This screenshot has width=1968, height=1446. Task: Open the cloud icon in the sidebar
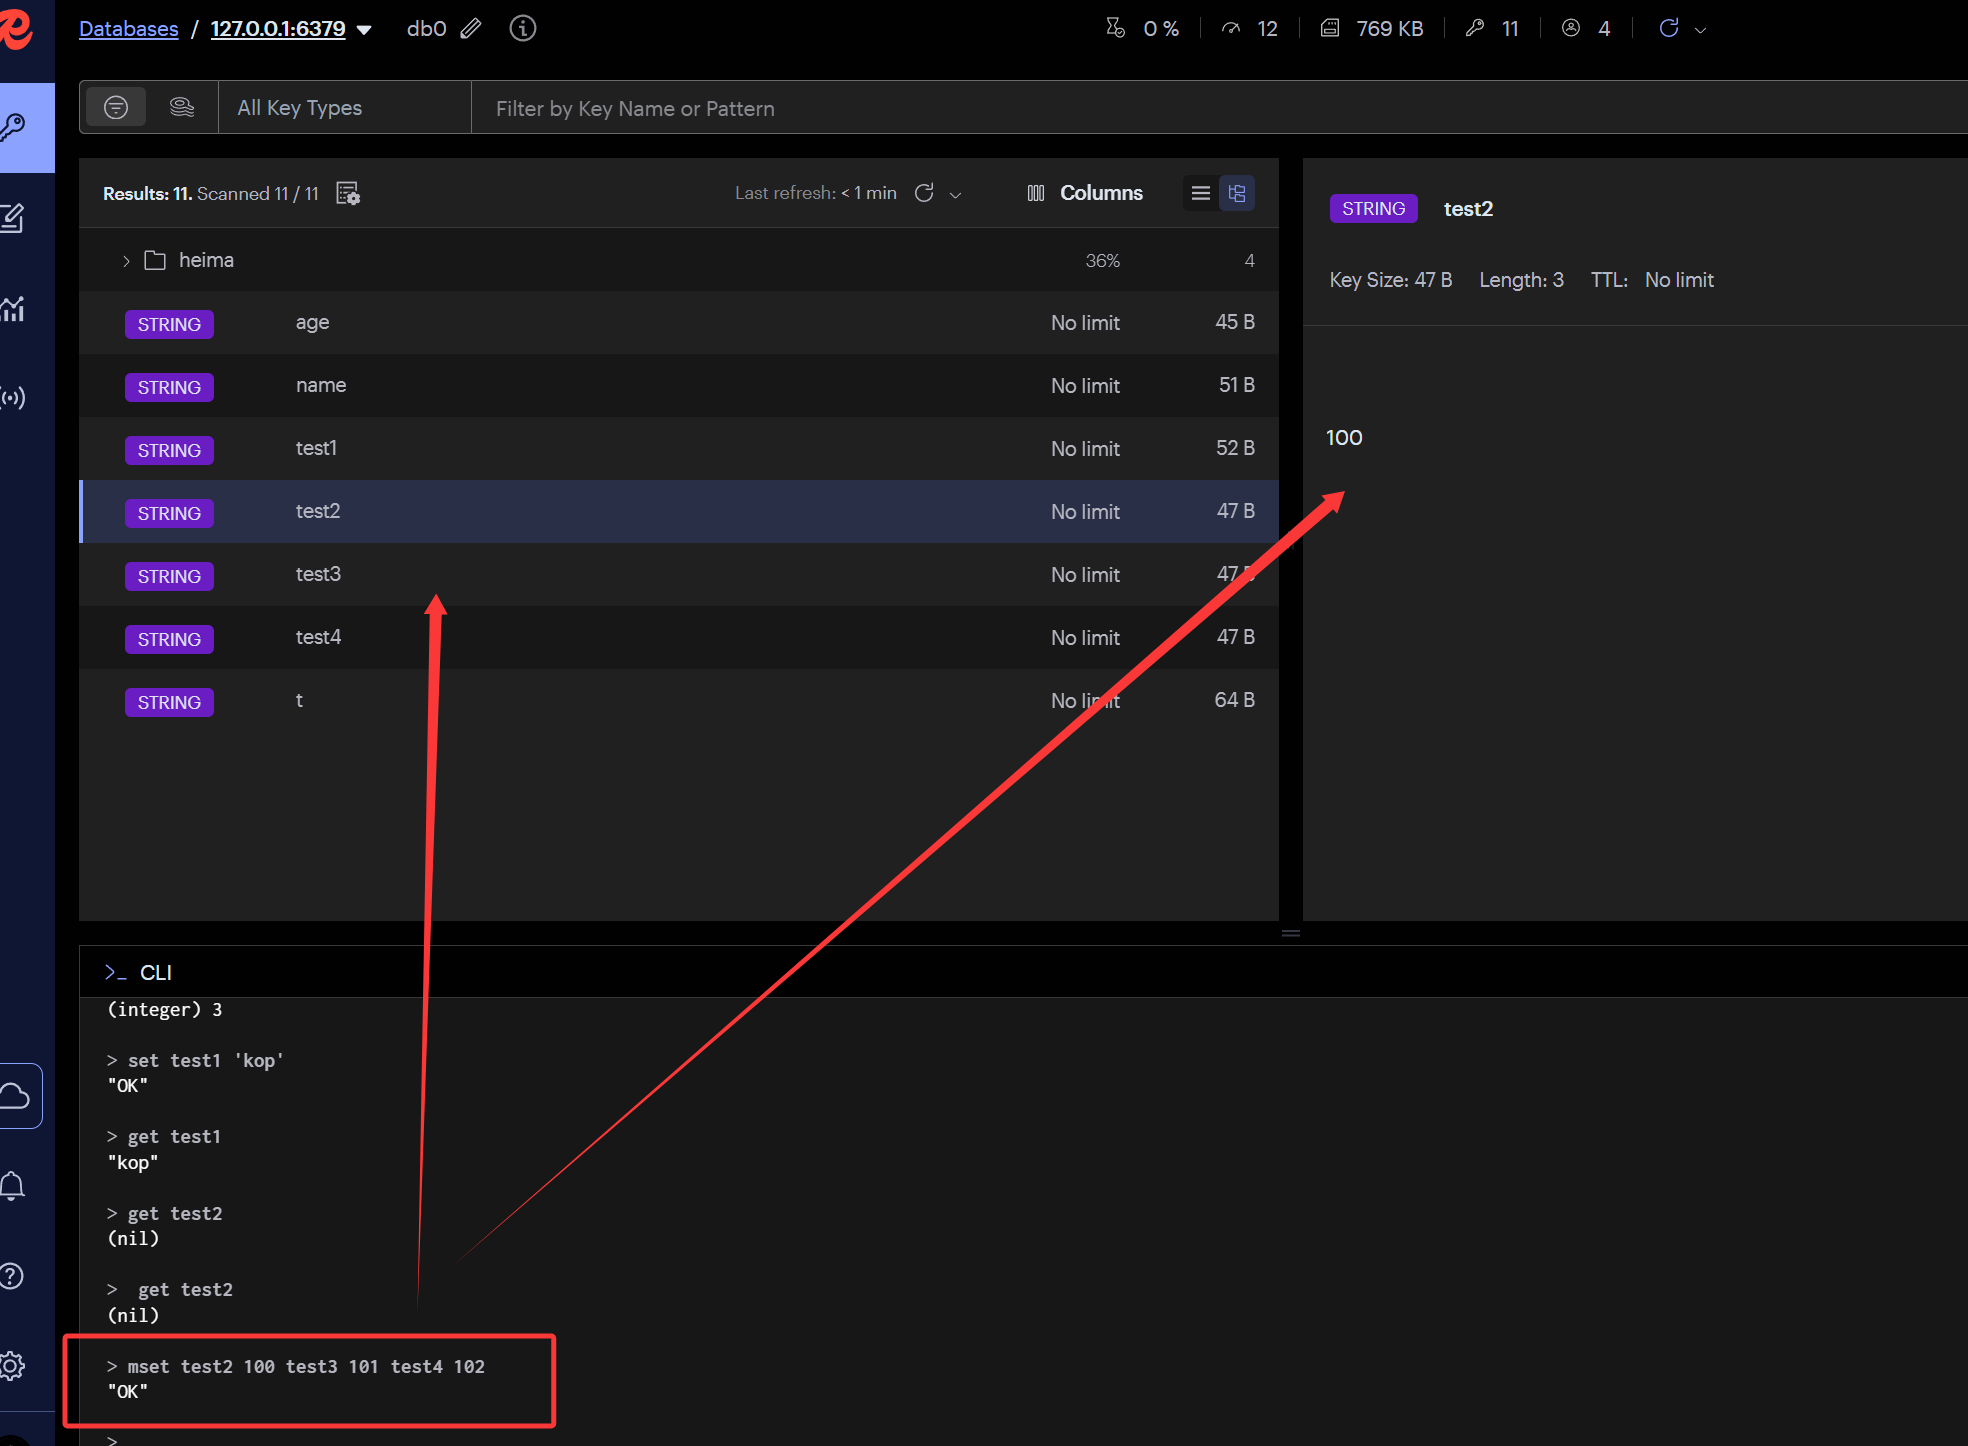point(16,1096)
